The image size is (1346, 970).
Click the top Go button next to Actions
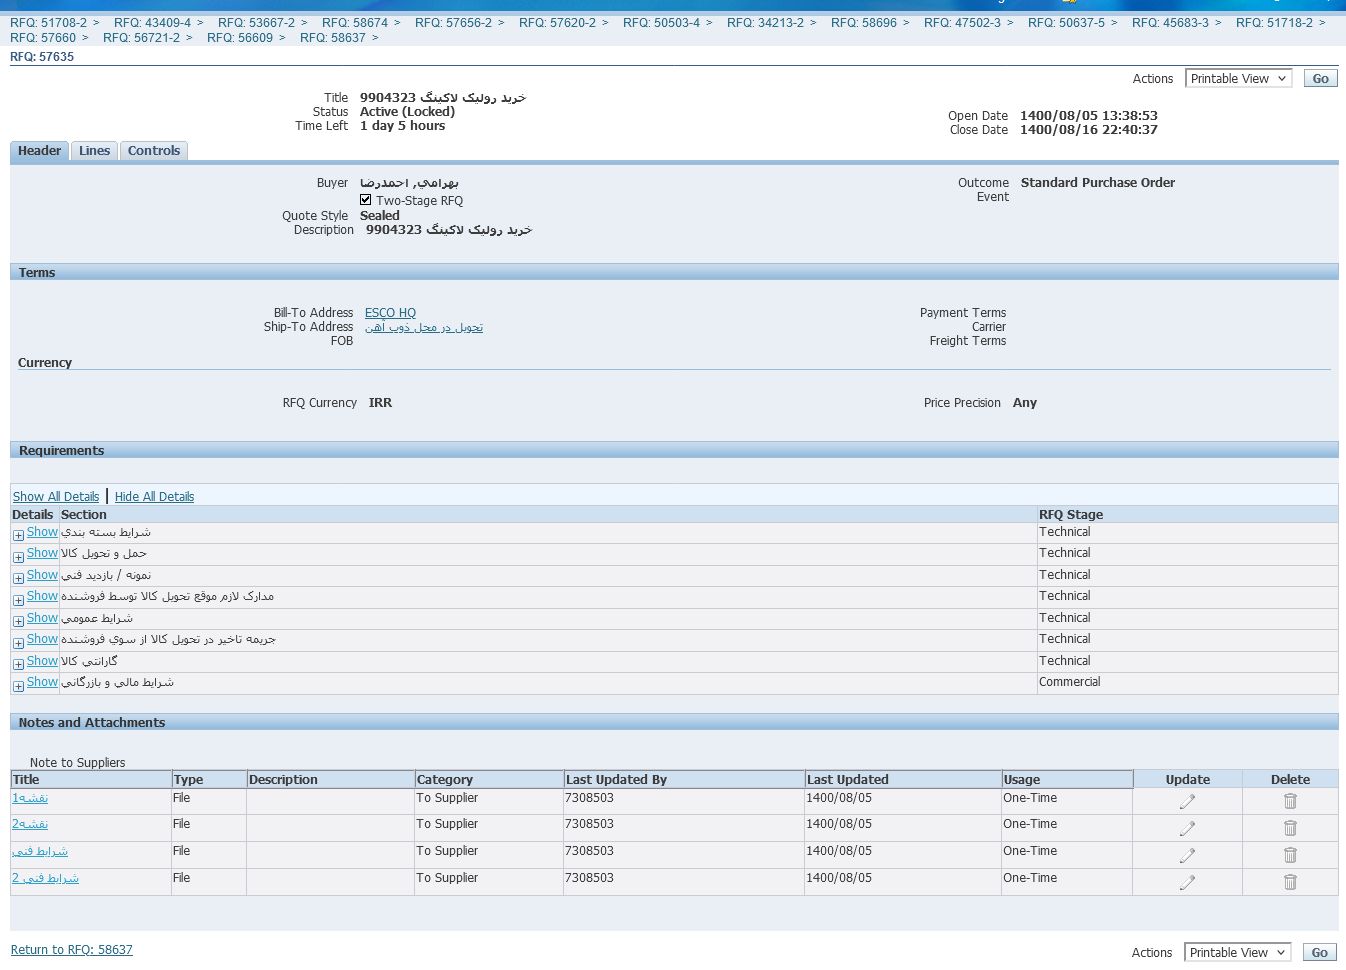(1320, 78)
